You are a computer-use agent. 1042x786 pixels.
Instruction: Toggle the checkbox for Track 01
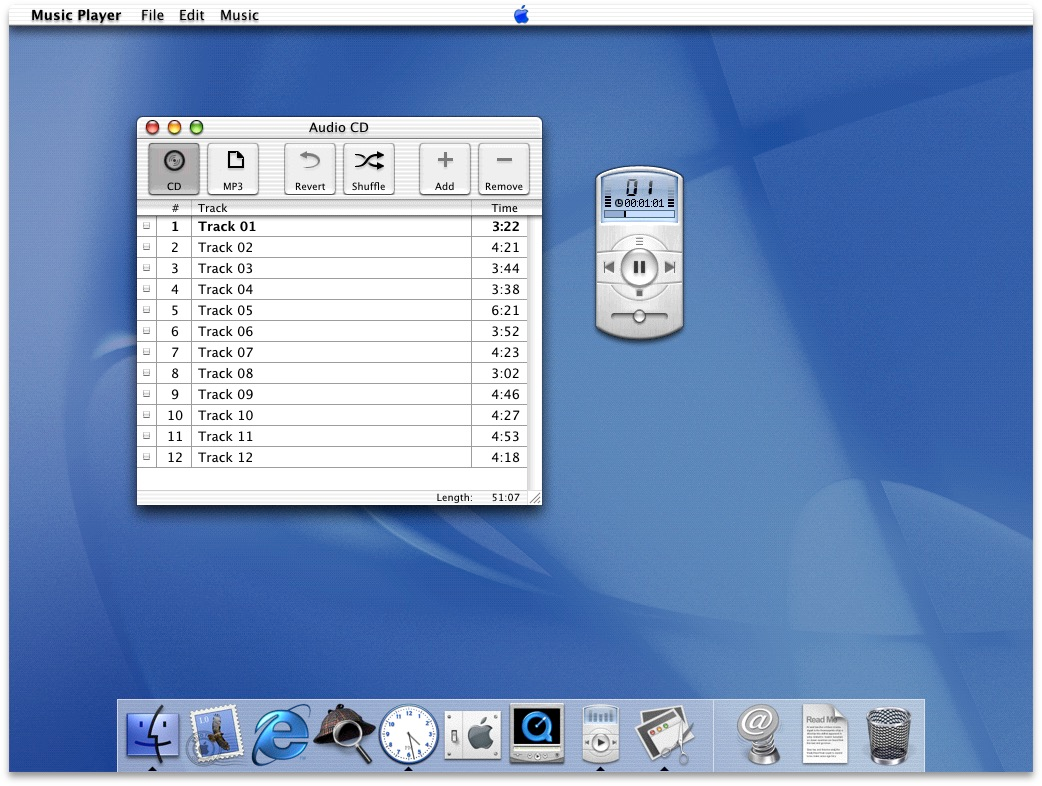pyautogui.click(x=147, y=226)
